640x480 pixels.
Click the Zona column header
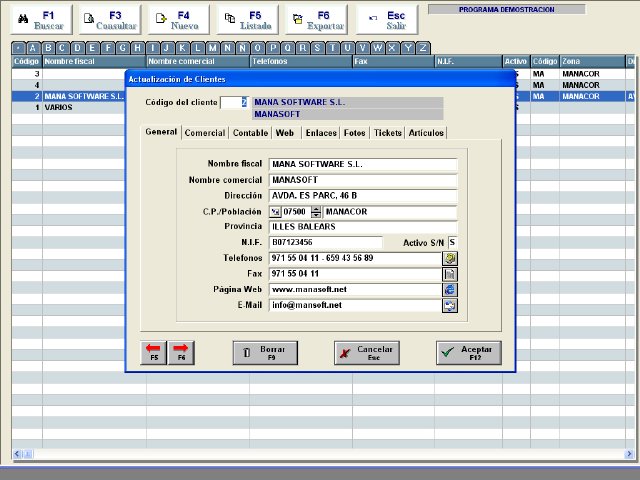[x=592, y=61]
